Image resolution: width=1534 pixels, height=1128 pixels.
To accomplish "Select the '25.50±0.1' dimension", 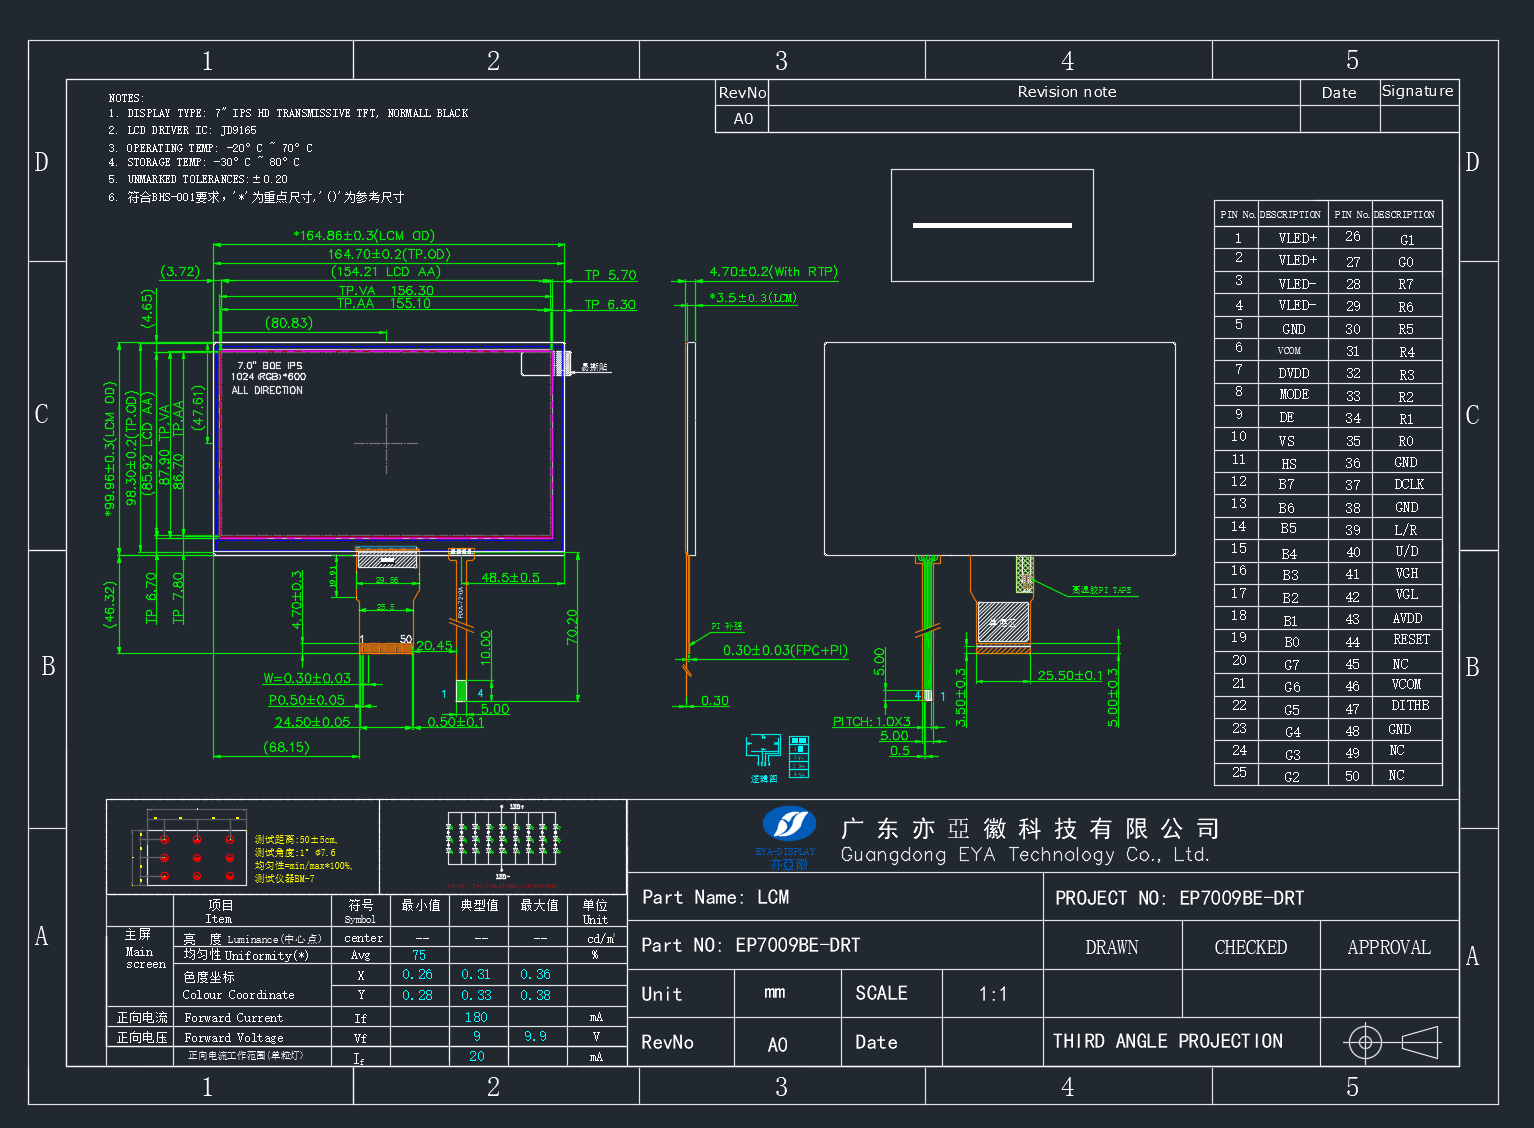I will (1070, 676).
